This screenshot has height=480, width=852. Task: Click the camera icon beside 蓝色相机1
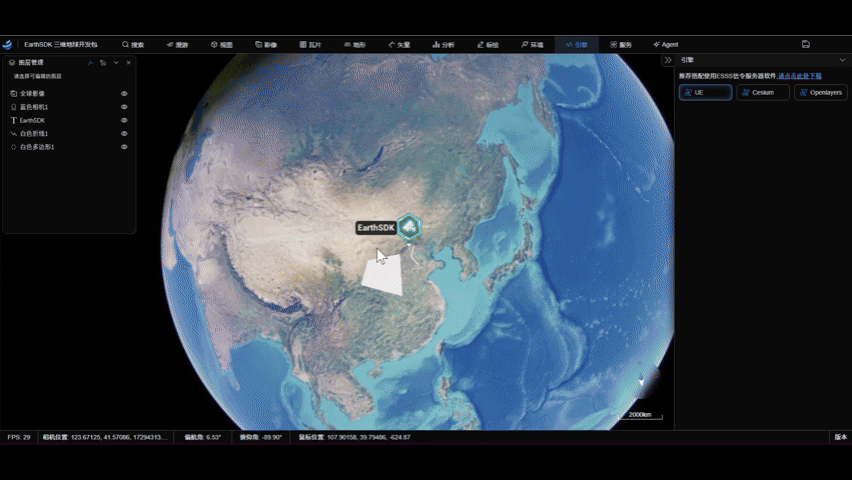(14, 107)
